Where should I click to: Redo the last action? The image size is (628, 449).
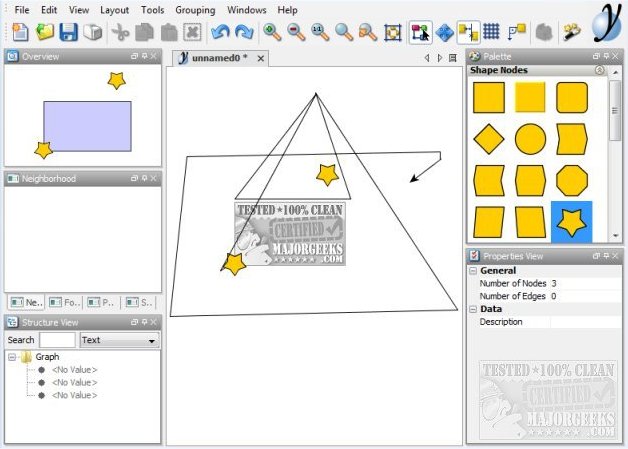pos(244,32)
